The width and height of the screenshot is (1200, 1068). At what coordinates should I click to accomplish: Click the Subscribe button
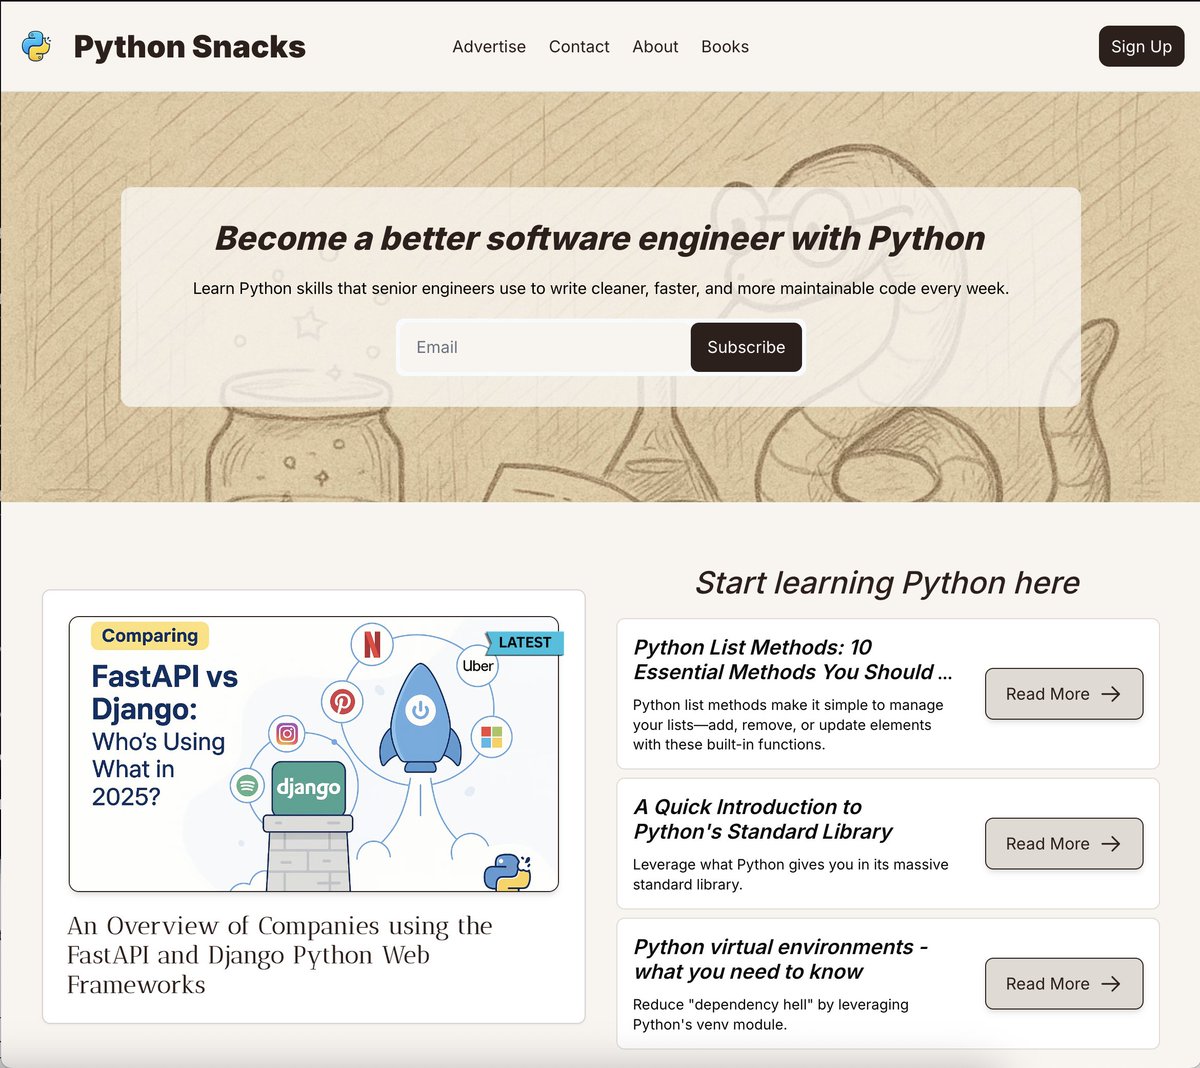click(746, 347)
